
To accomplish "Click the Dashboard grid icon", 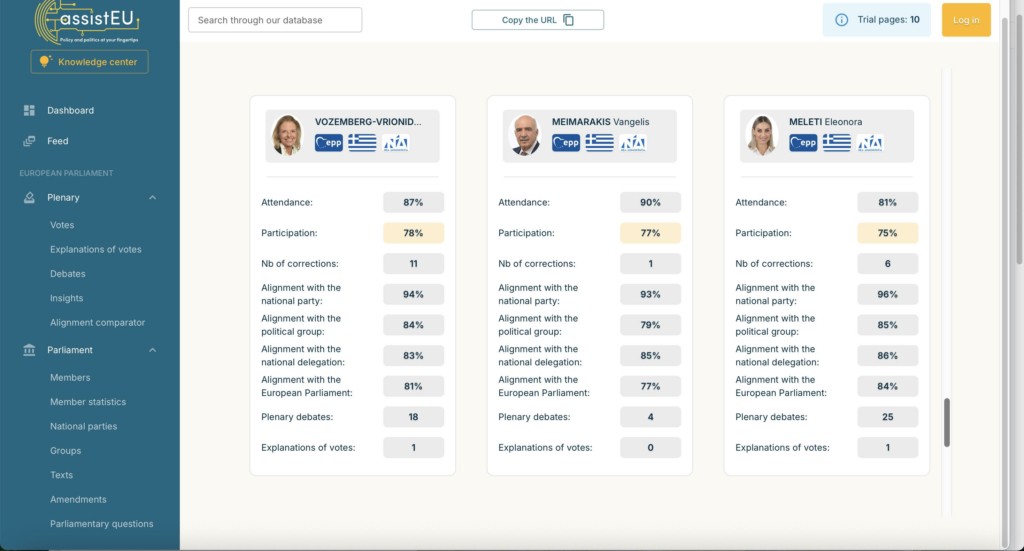I will (x=29, y=110).
